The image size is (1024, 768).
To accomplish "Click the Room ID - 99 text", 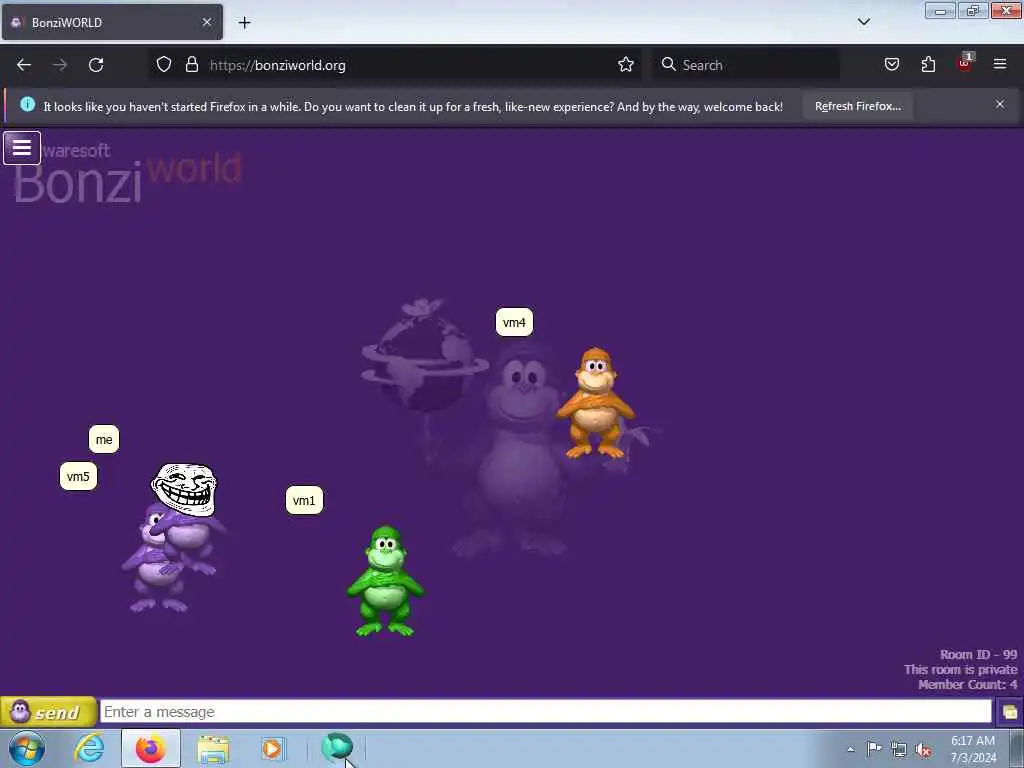I will click(x=978, y=654).
